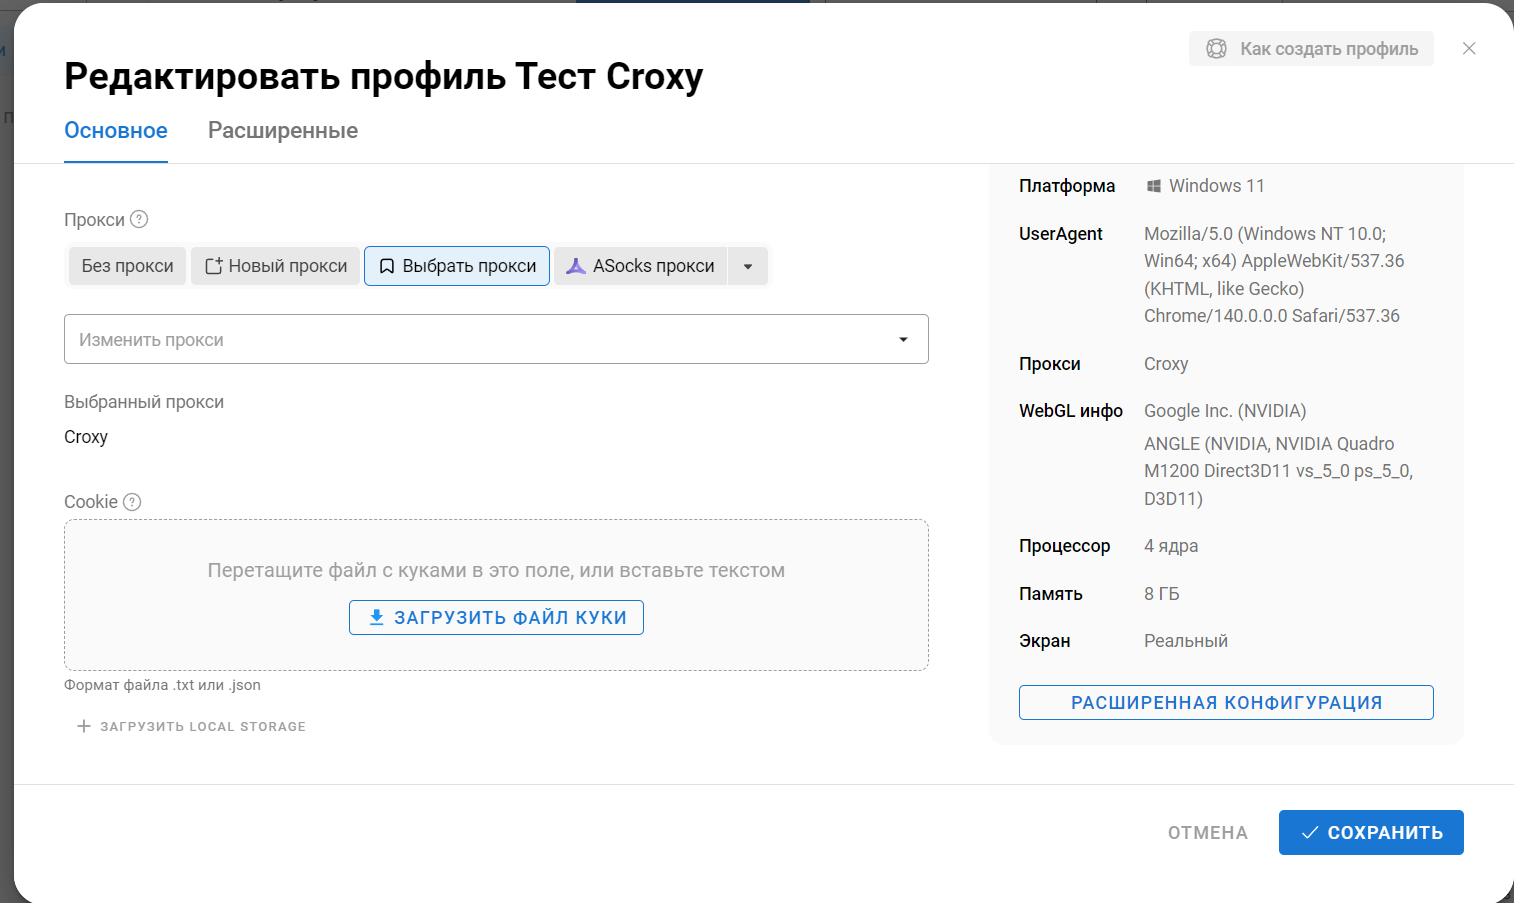
Task: Click the Сохранить button
Action: coord(1370,832)
